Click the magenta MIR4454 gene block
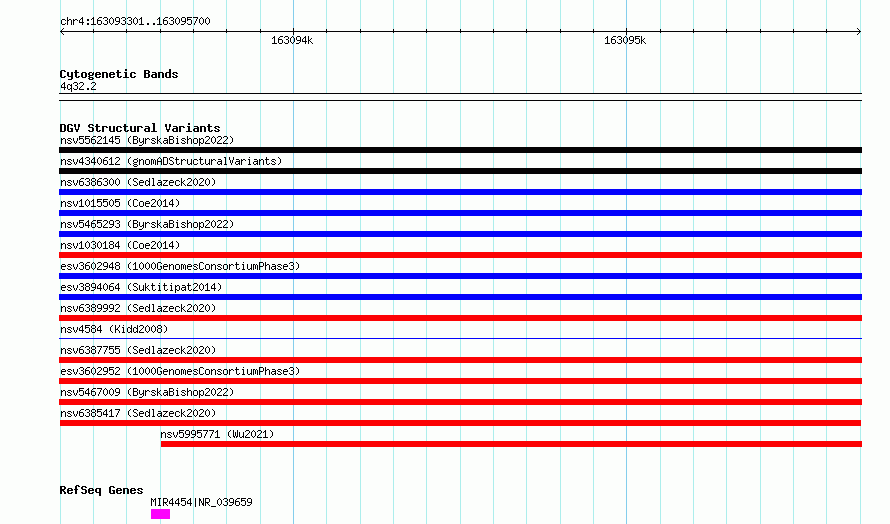890x524 pixels. 161,514
